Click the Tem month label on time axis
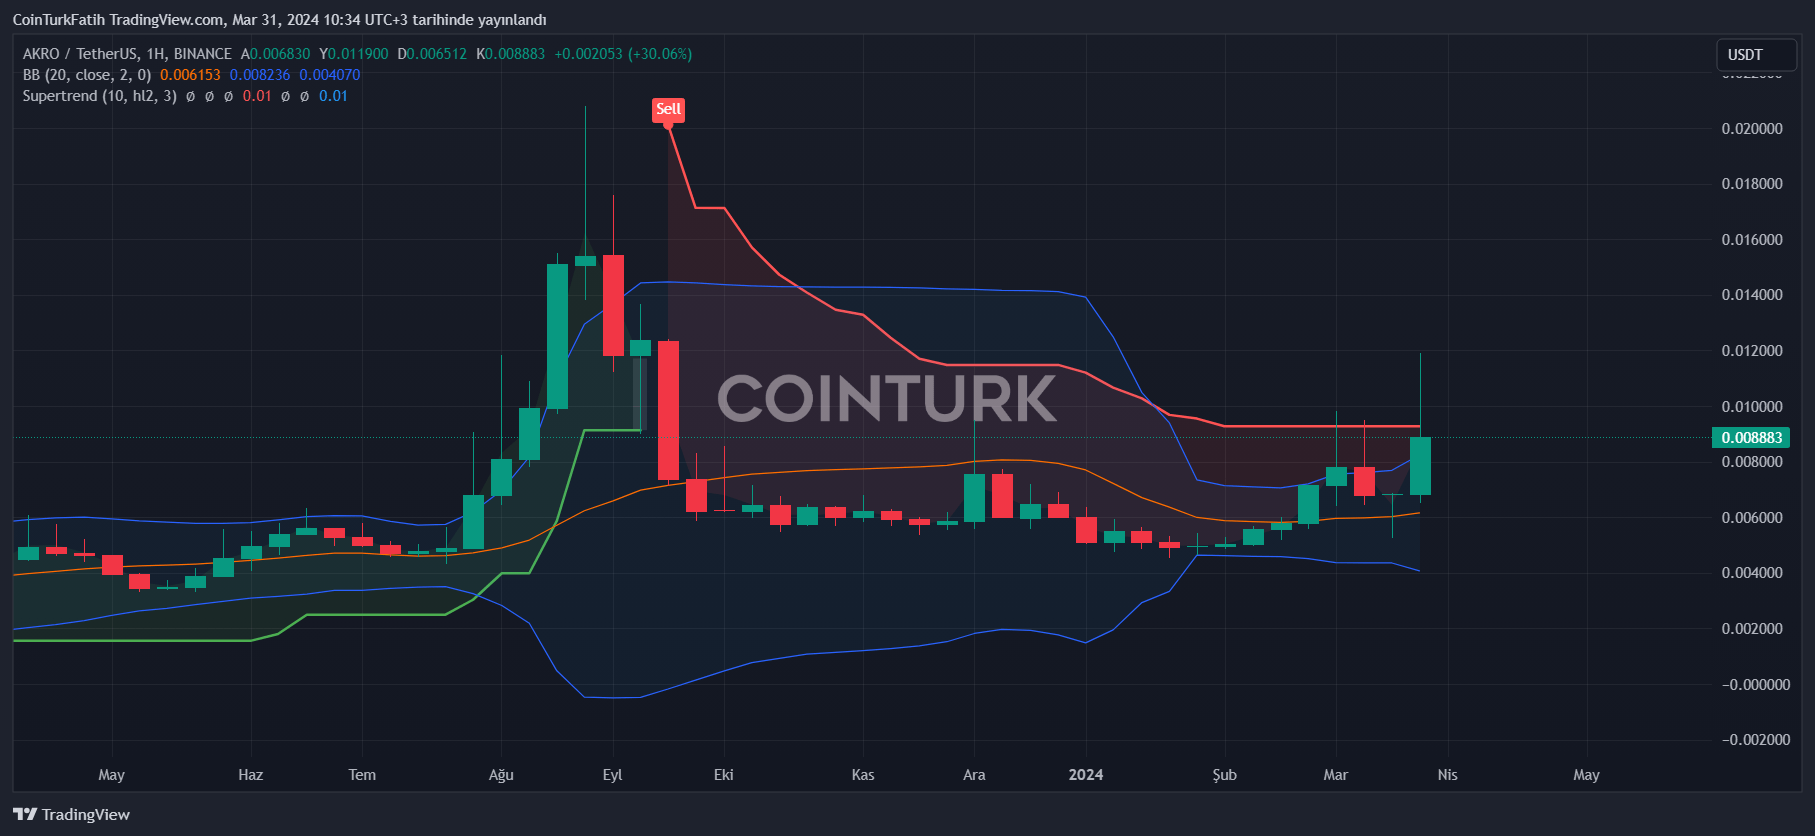 coord(362,775)
